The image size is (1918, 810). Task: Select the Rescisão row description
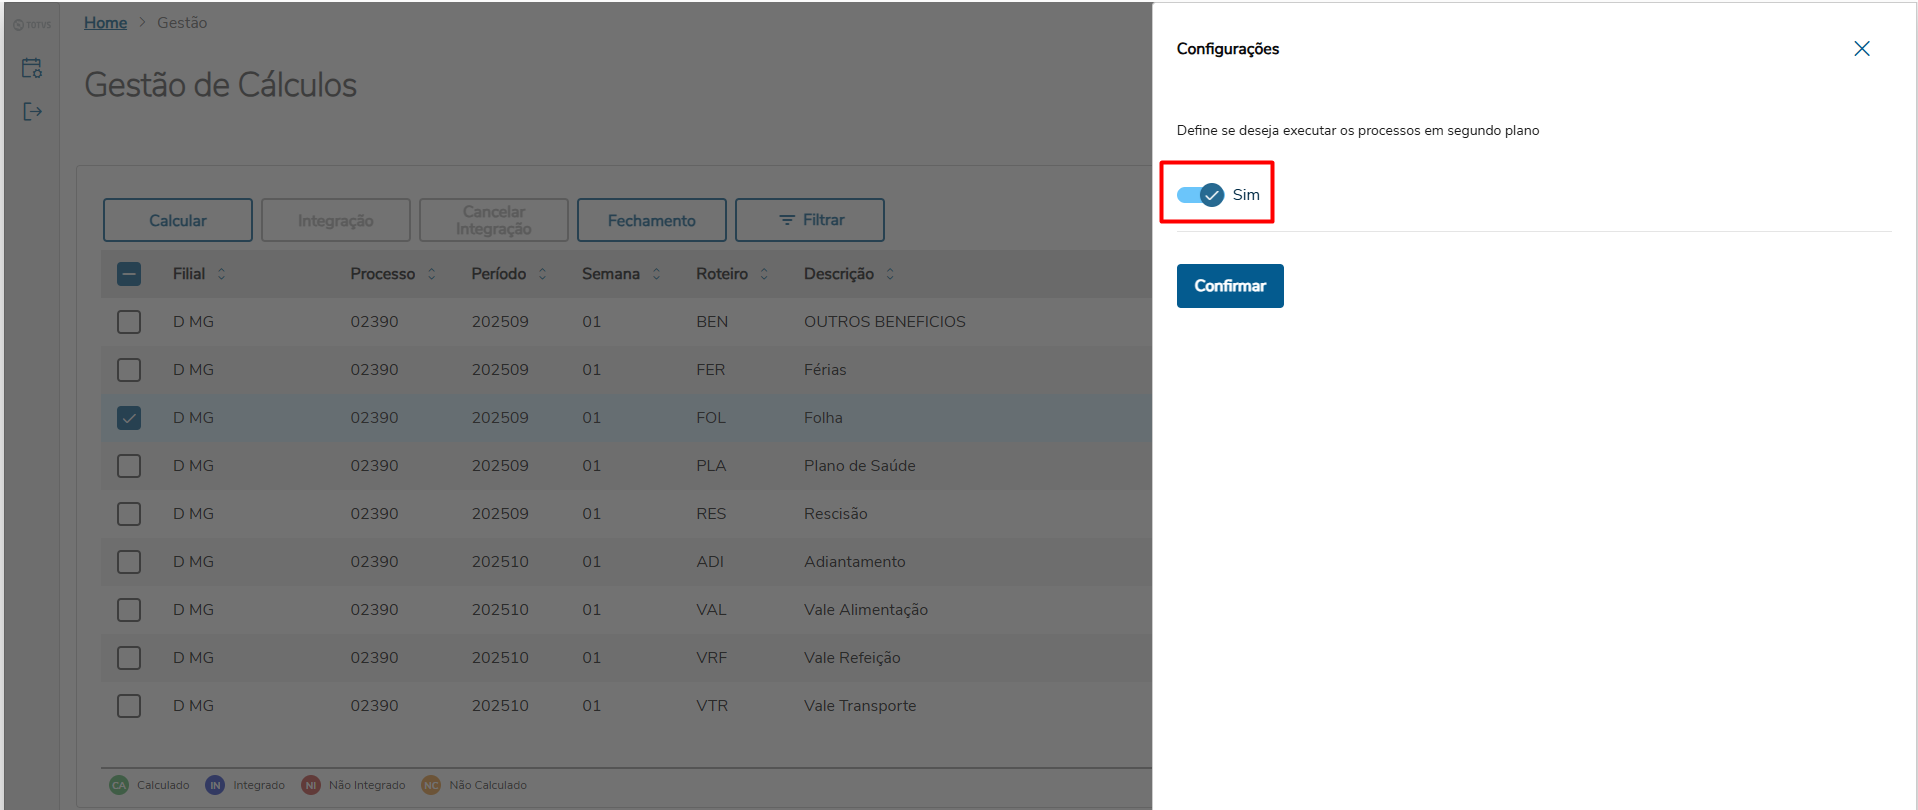835,514
